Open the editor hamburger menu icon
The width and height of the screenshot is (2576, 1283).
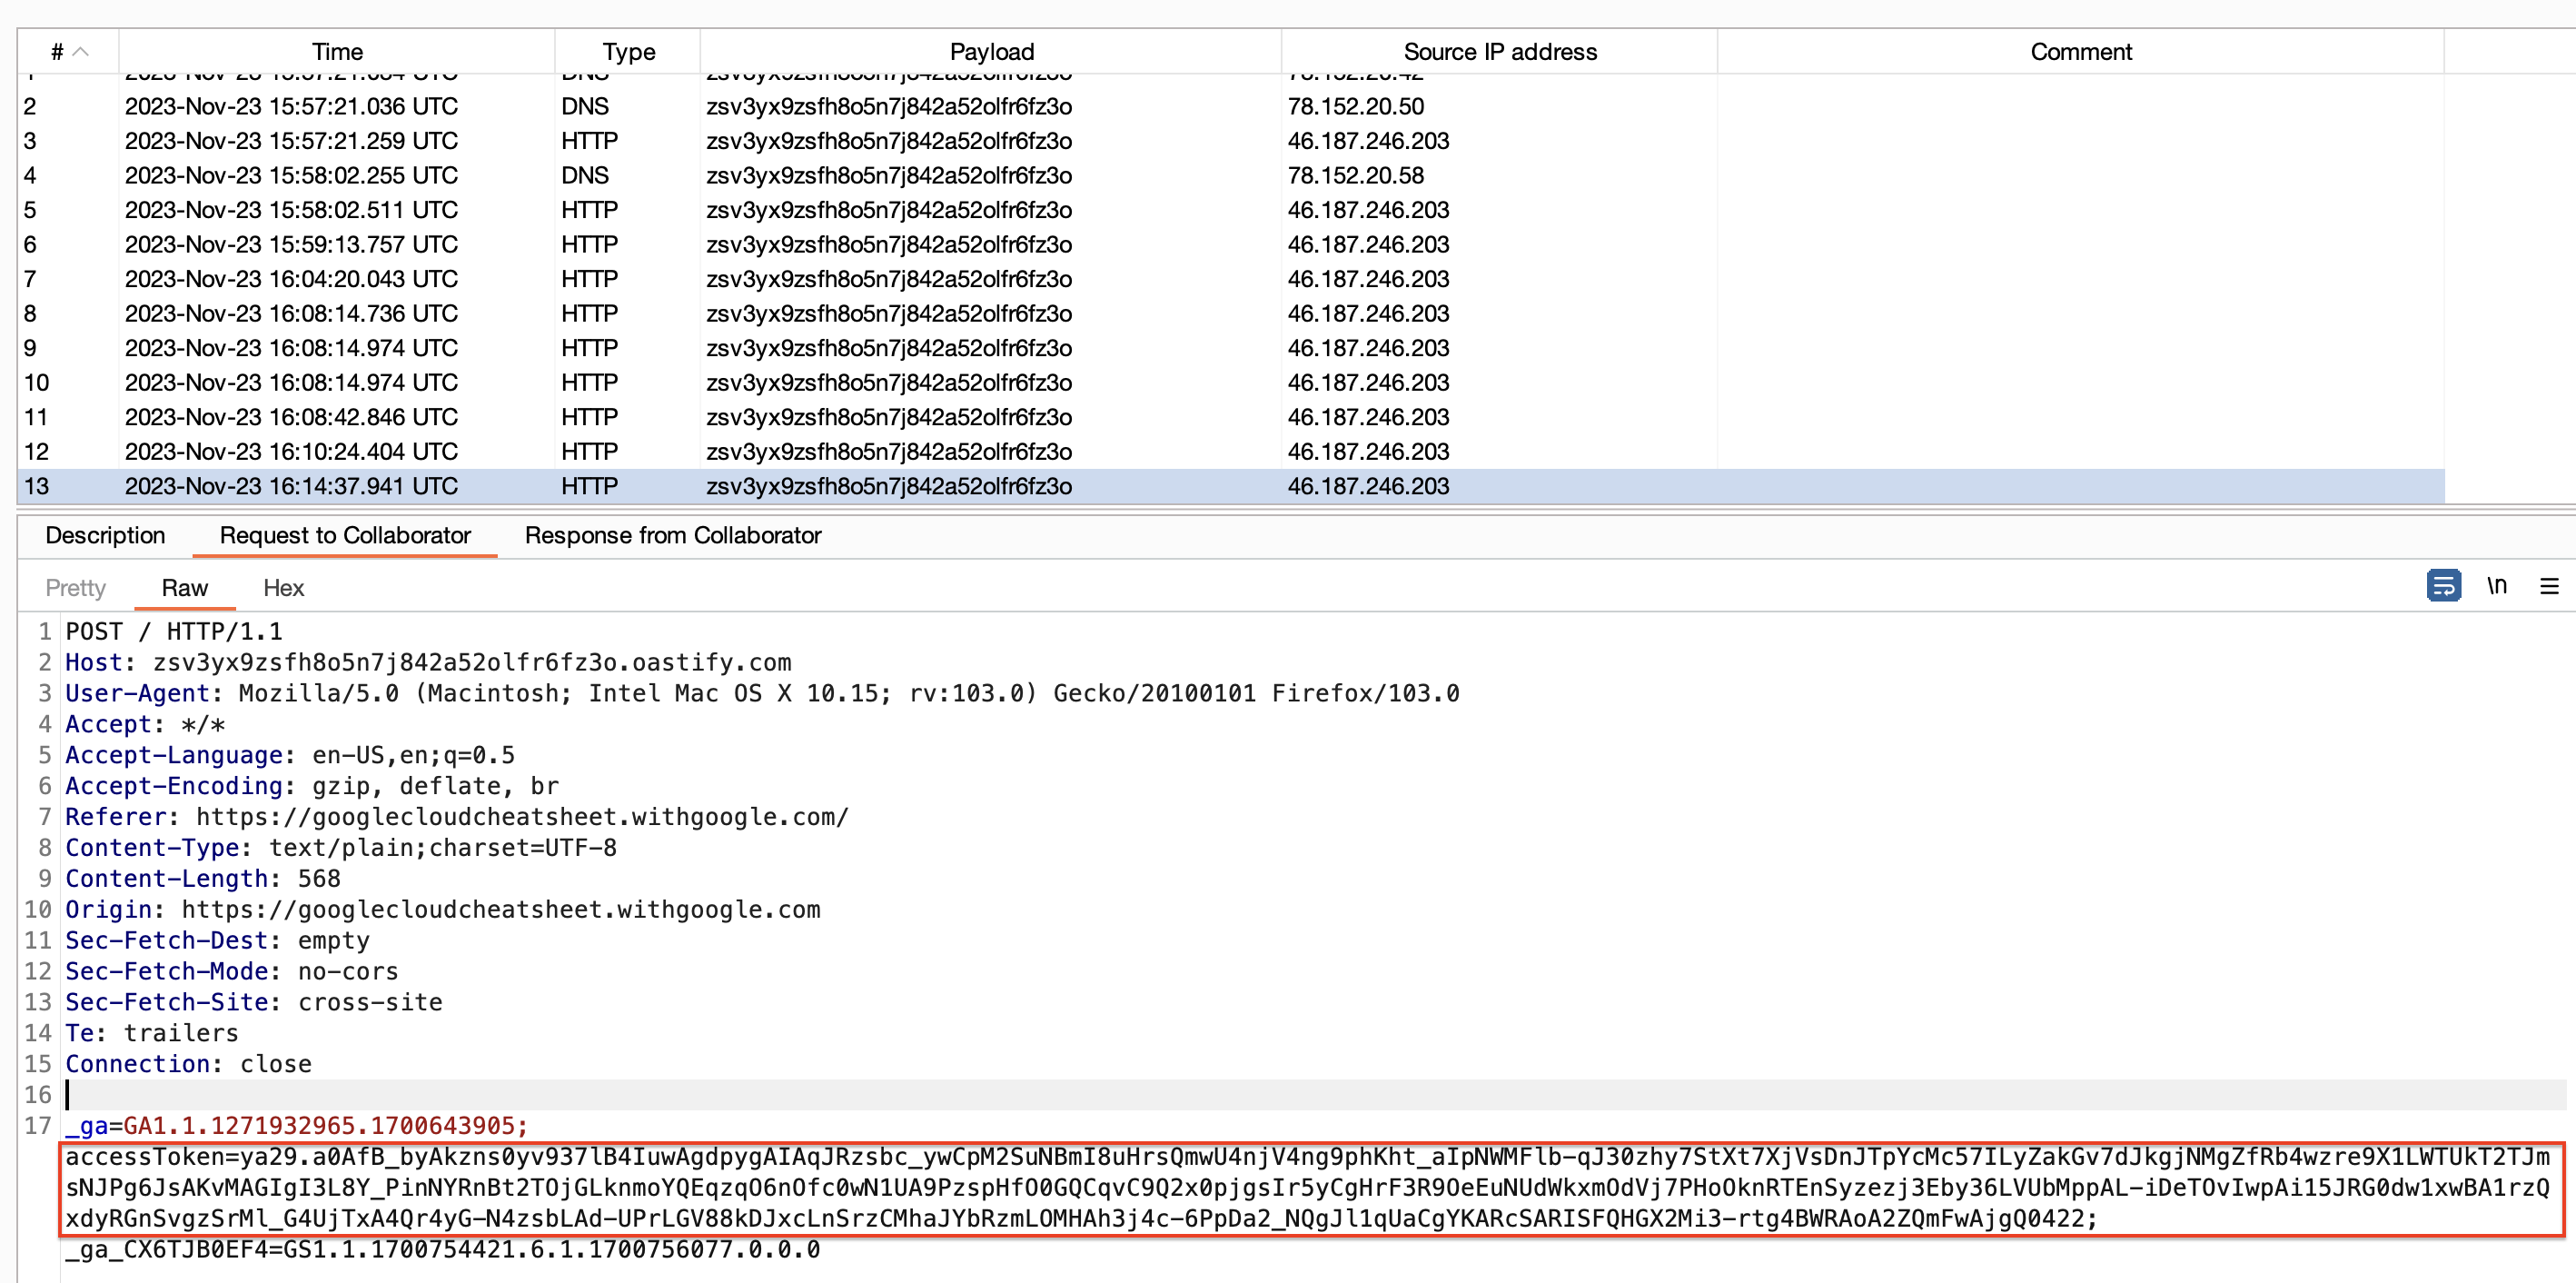[x=2549, y=586]
